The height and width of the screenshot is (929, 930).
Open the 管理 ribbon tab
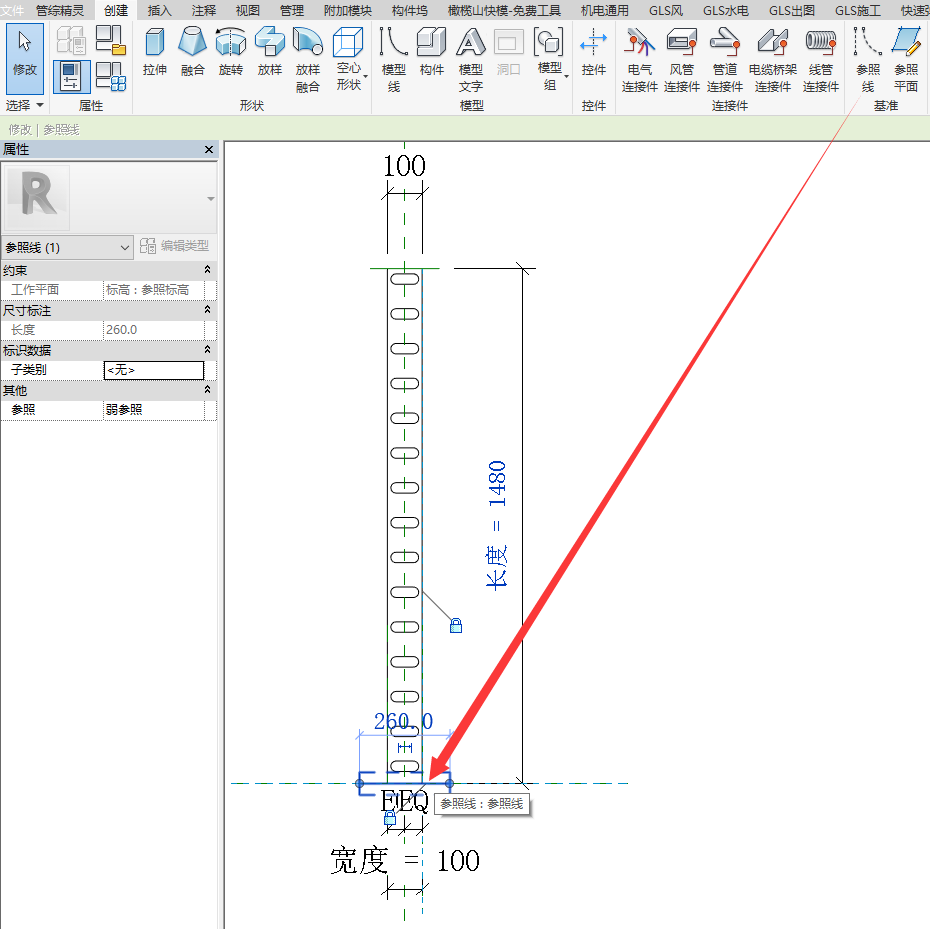click(292, 10)
